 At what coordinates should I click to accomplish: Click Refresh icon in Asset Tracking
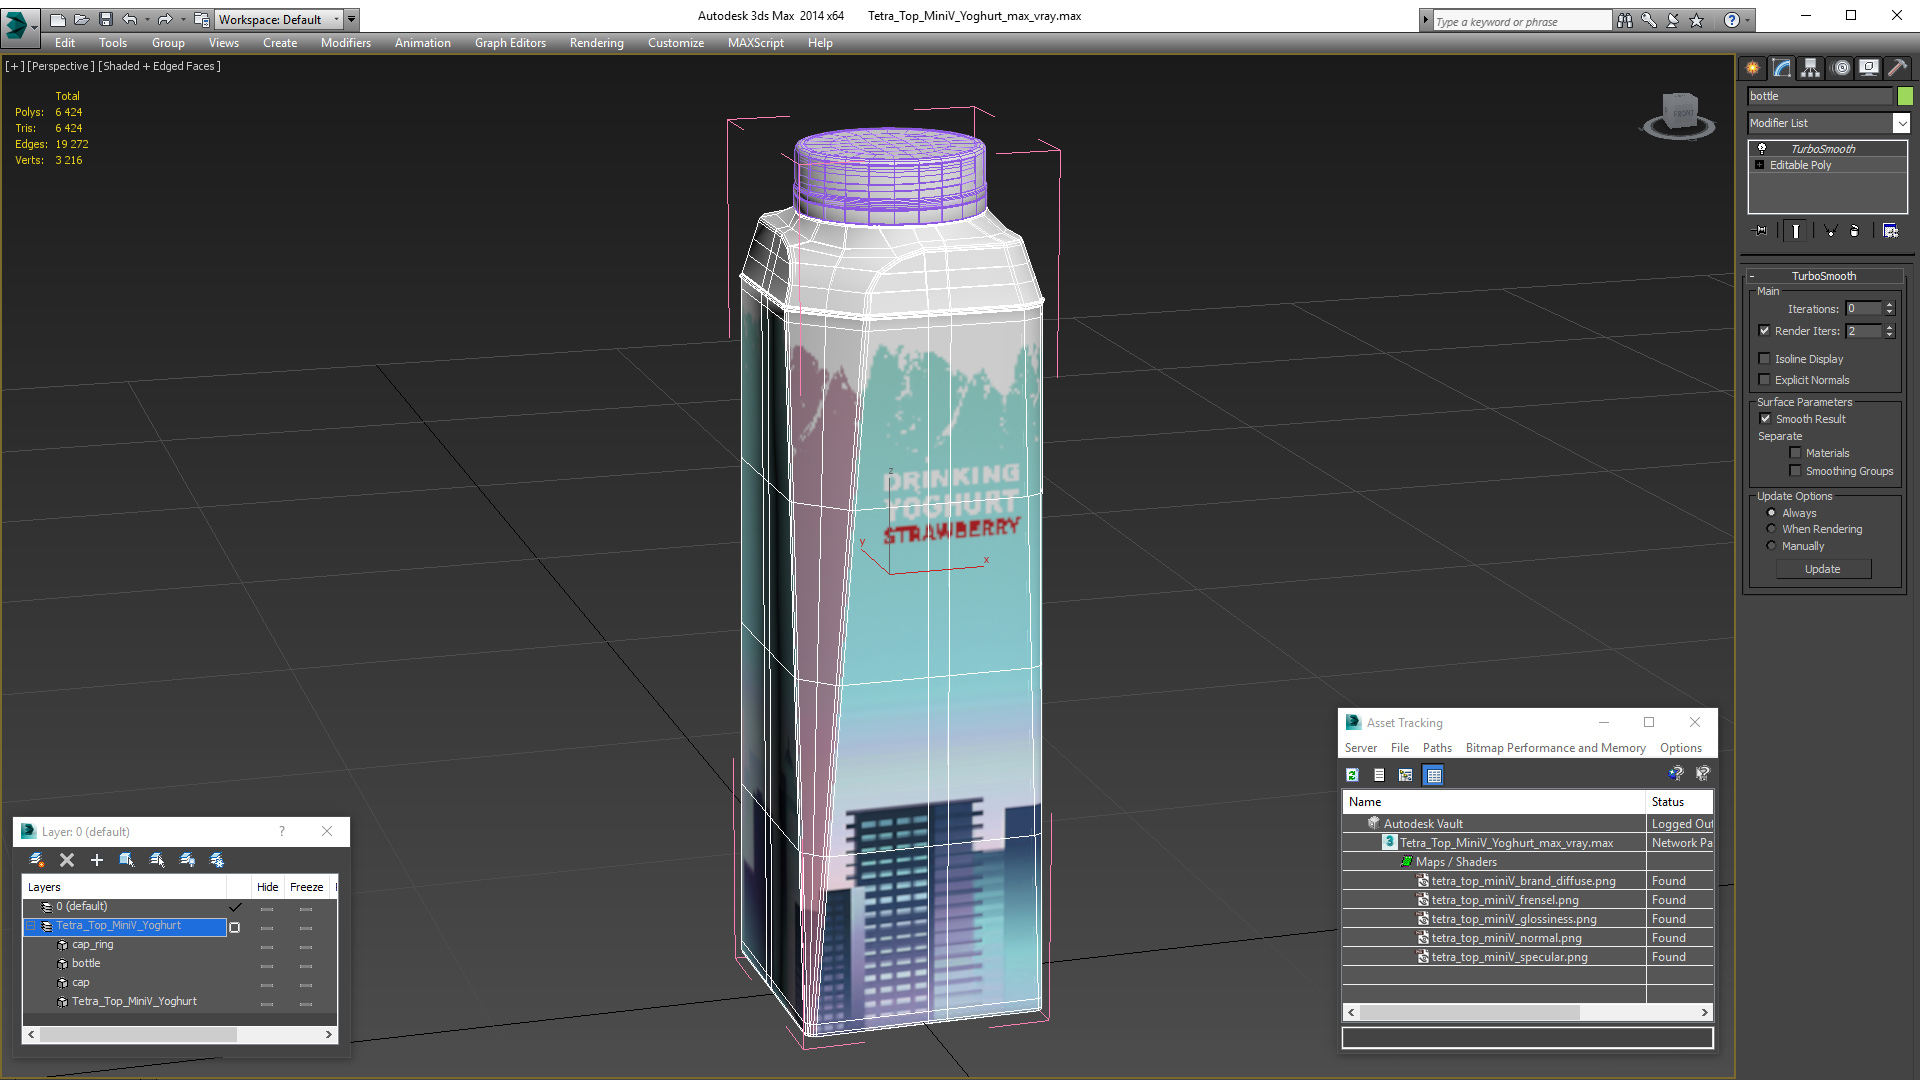tap(1353, 775)
